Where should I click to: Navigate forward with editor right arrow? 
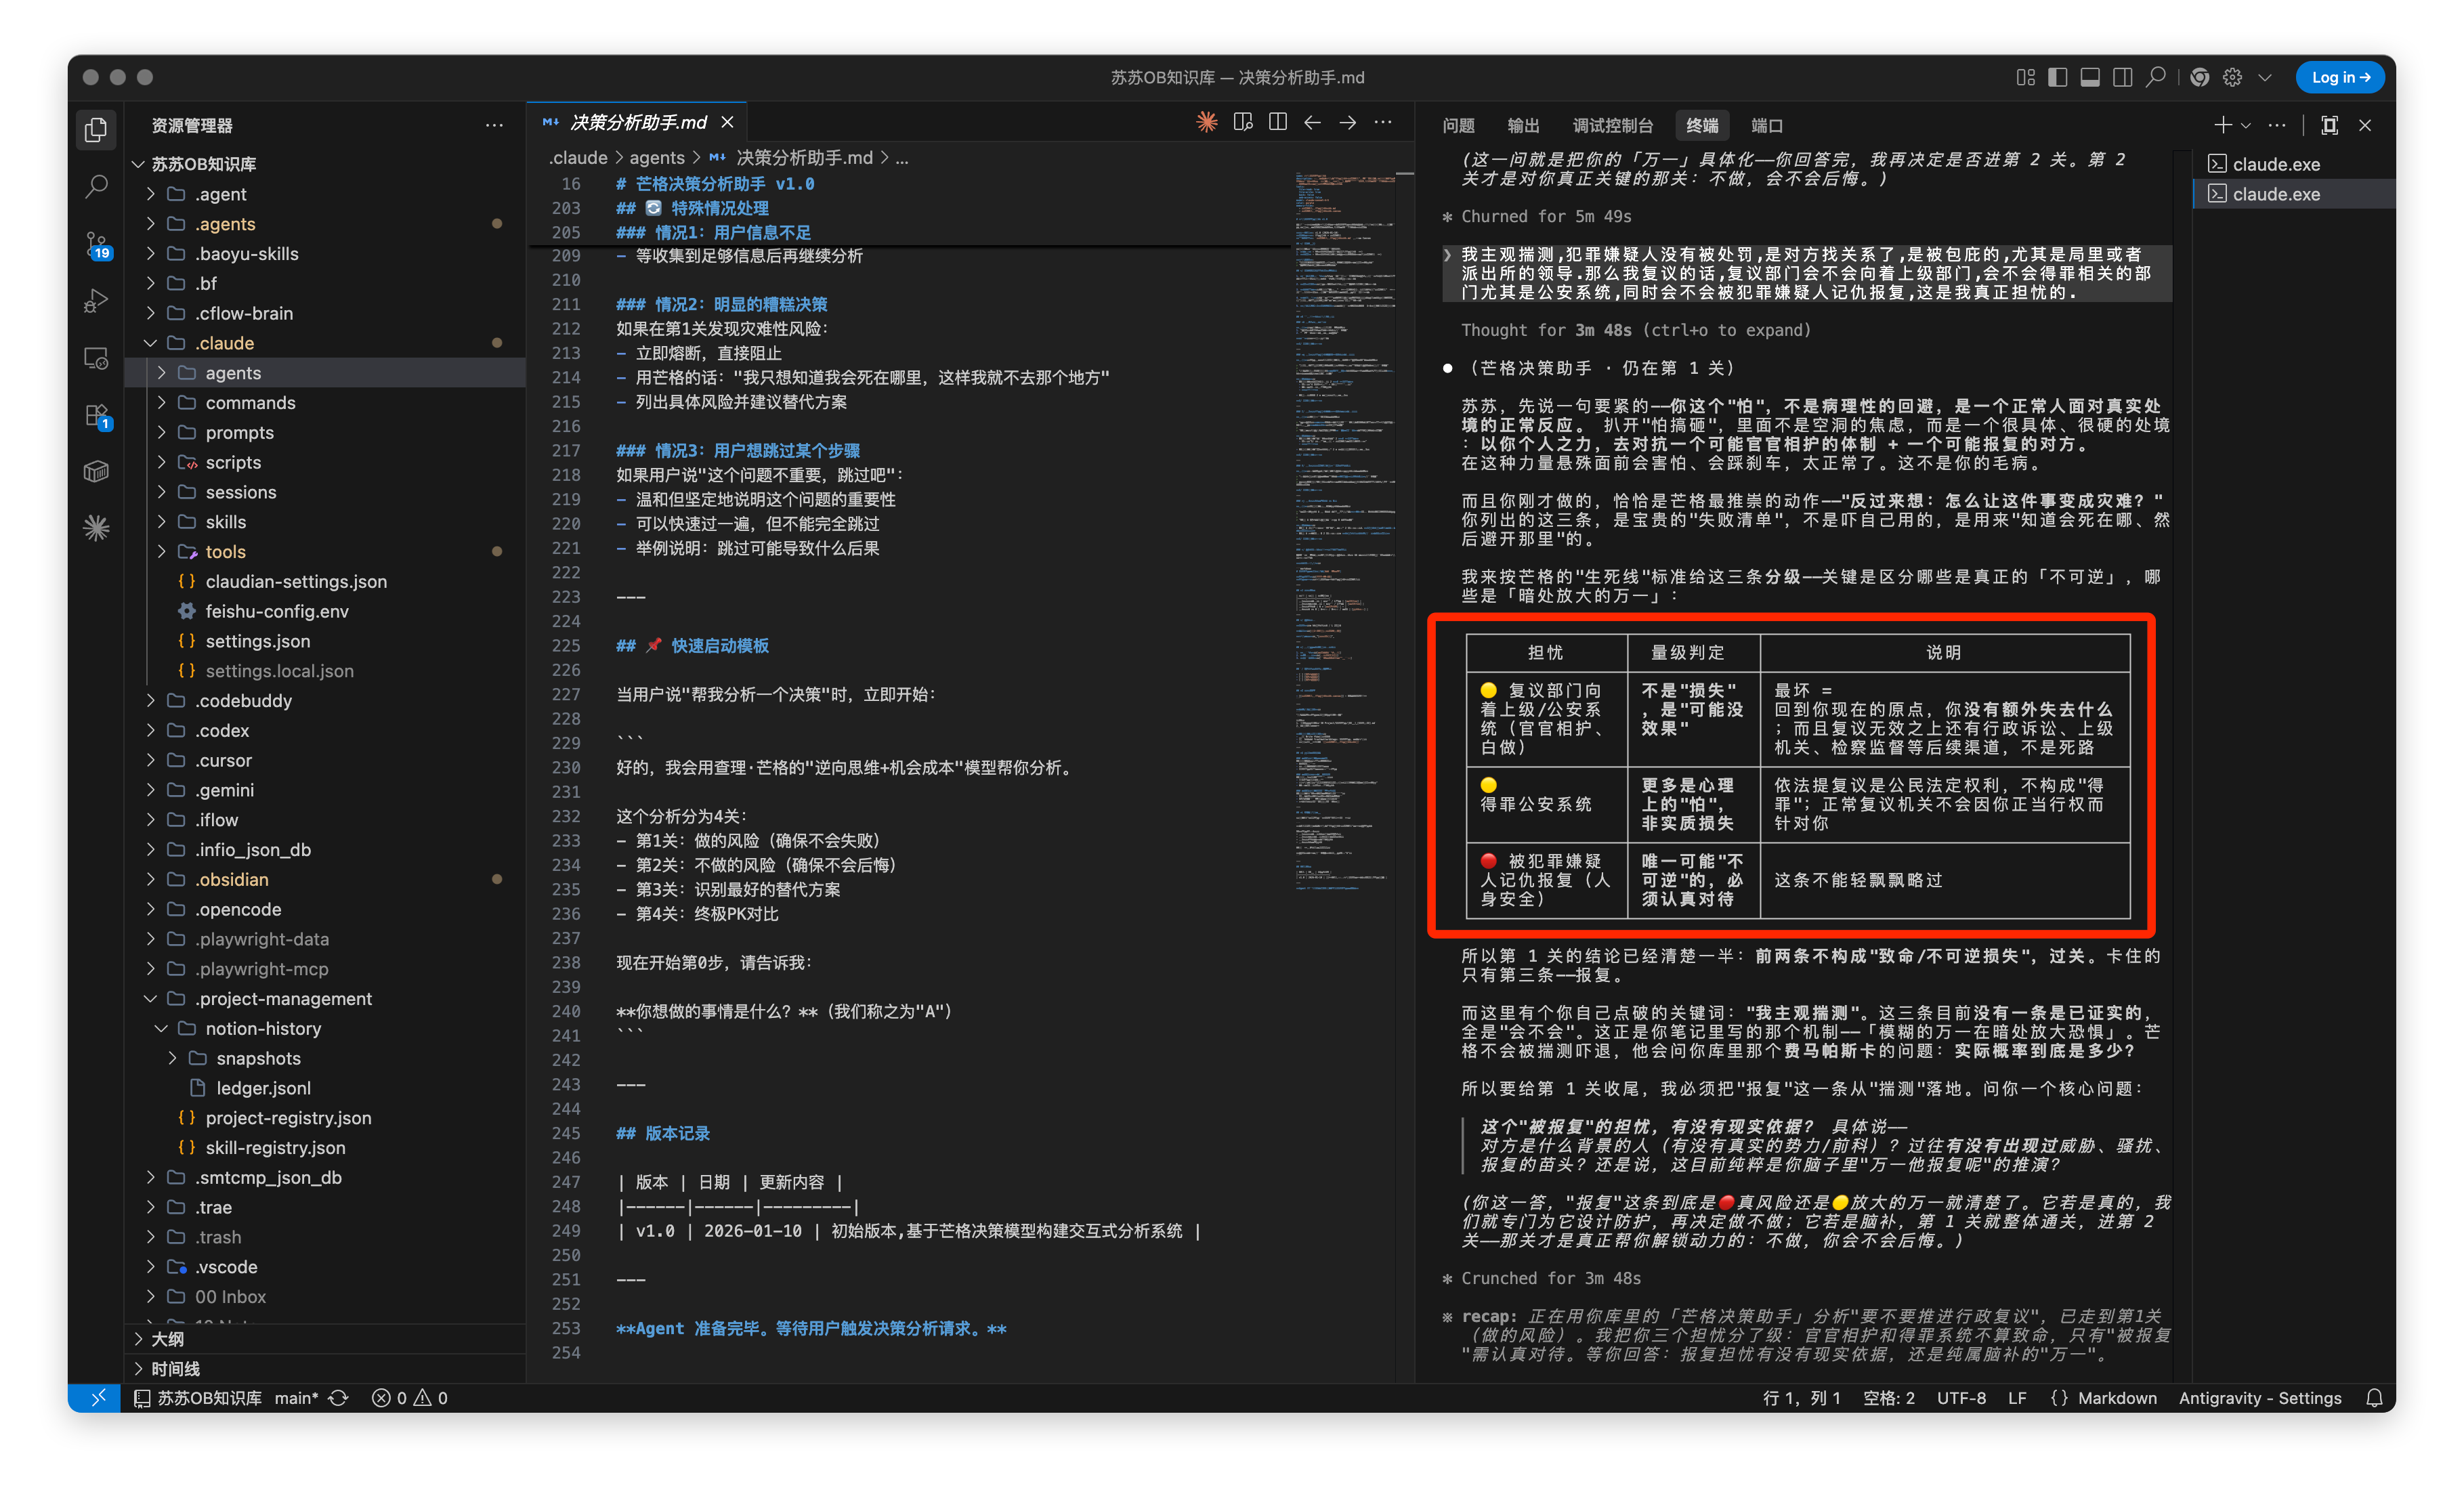pyautogui.click(x=1348, y=122)
